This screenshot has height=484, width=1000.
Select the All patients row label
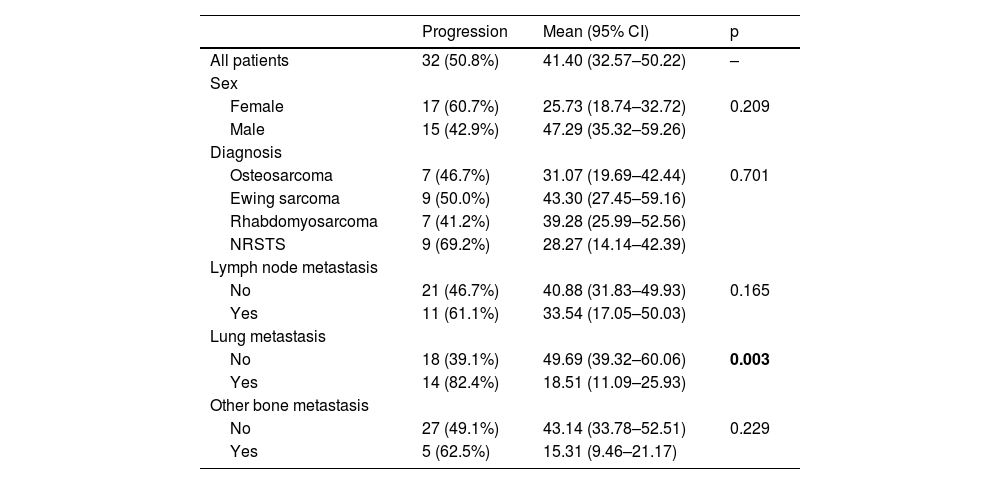point(249,60)
